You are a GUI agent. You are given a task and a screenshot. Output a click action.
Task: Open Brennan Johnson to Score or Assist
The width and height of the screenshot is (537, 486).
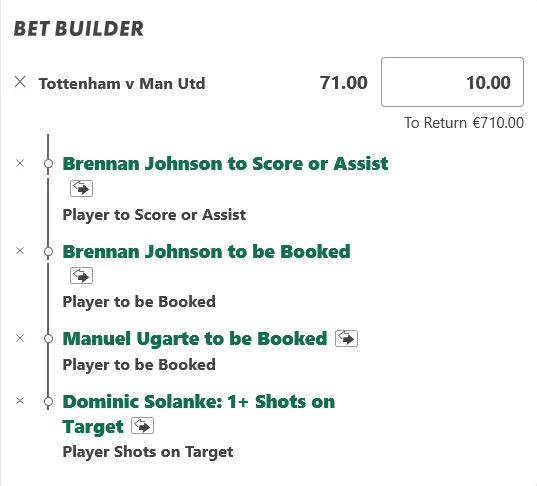(x=225, y=164)
